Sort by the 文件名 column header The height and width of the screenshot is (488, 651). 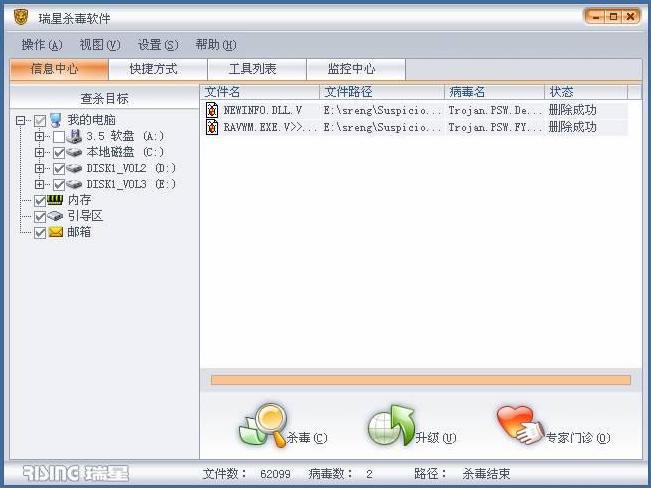(x=260, y=92)
